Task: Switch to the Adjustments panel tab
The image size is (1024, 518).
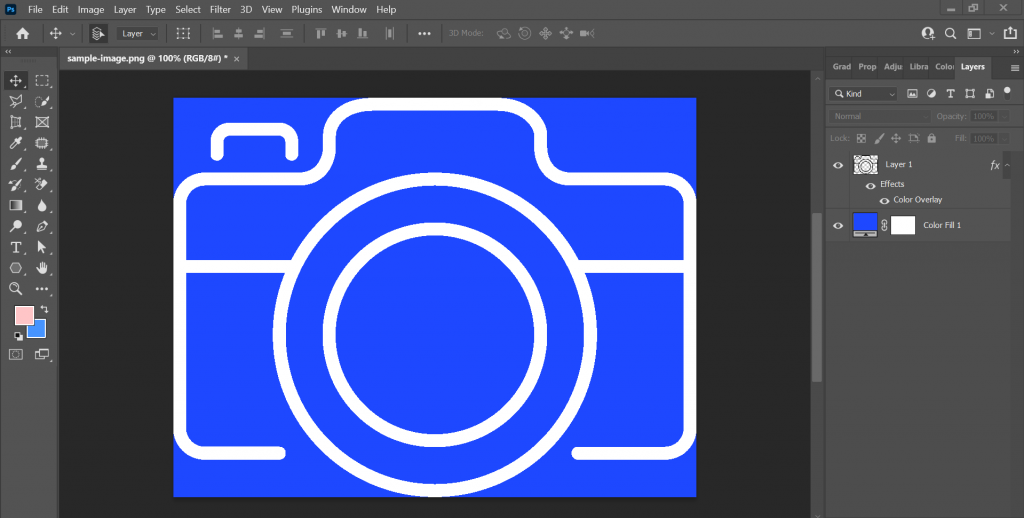Action: click(x=893, y=67)
